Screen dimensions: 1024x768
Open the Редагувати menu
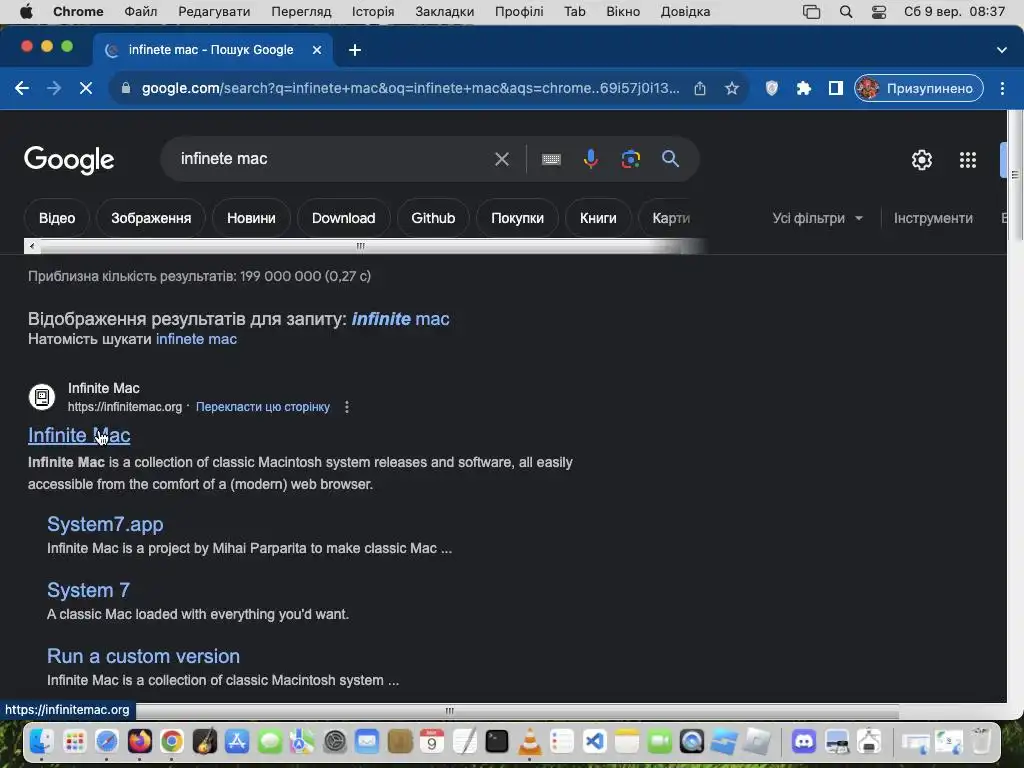(214, 12)
